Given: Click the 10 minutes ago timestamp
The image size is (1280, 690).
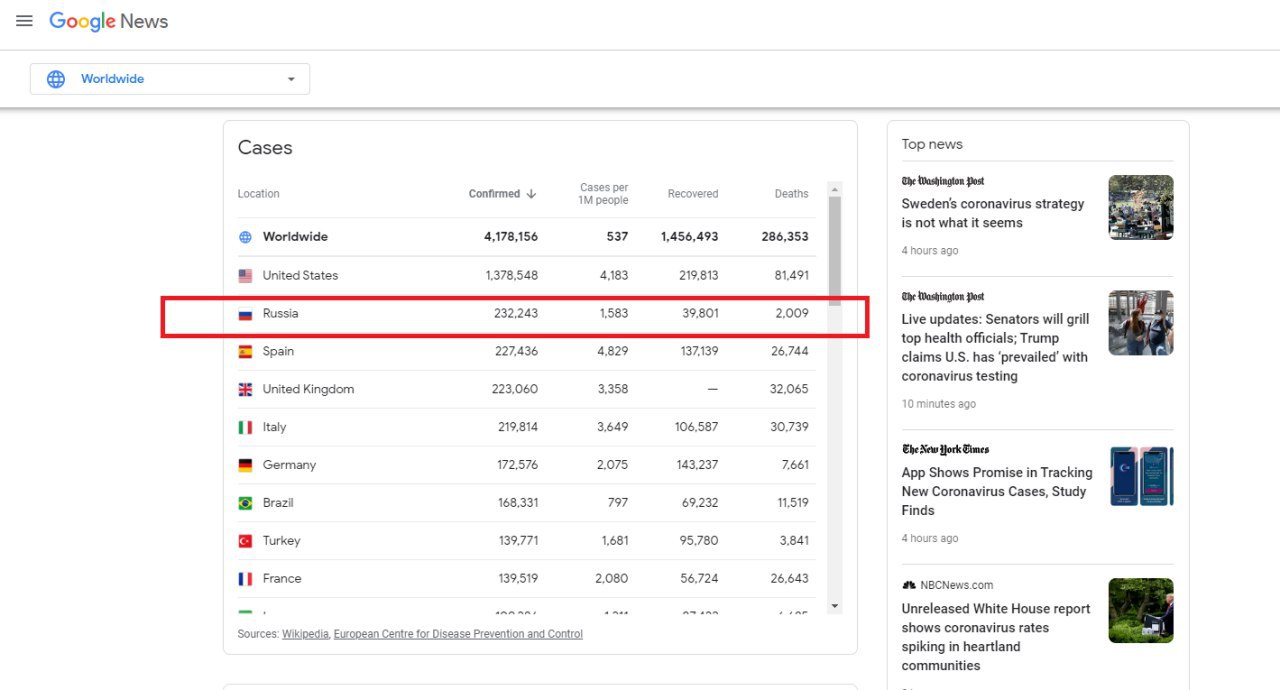Looking at the screenshot, I should [x=939, y=404].
